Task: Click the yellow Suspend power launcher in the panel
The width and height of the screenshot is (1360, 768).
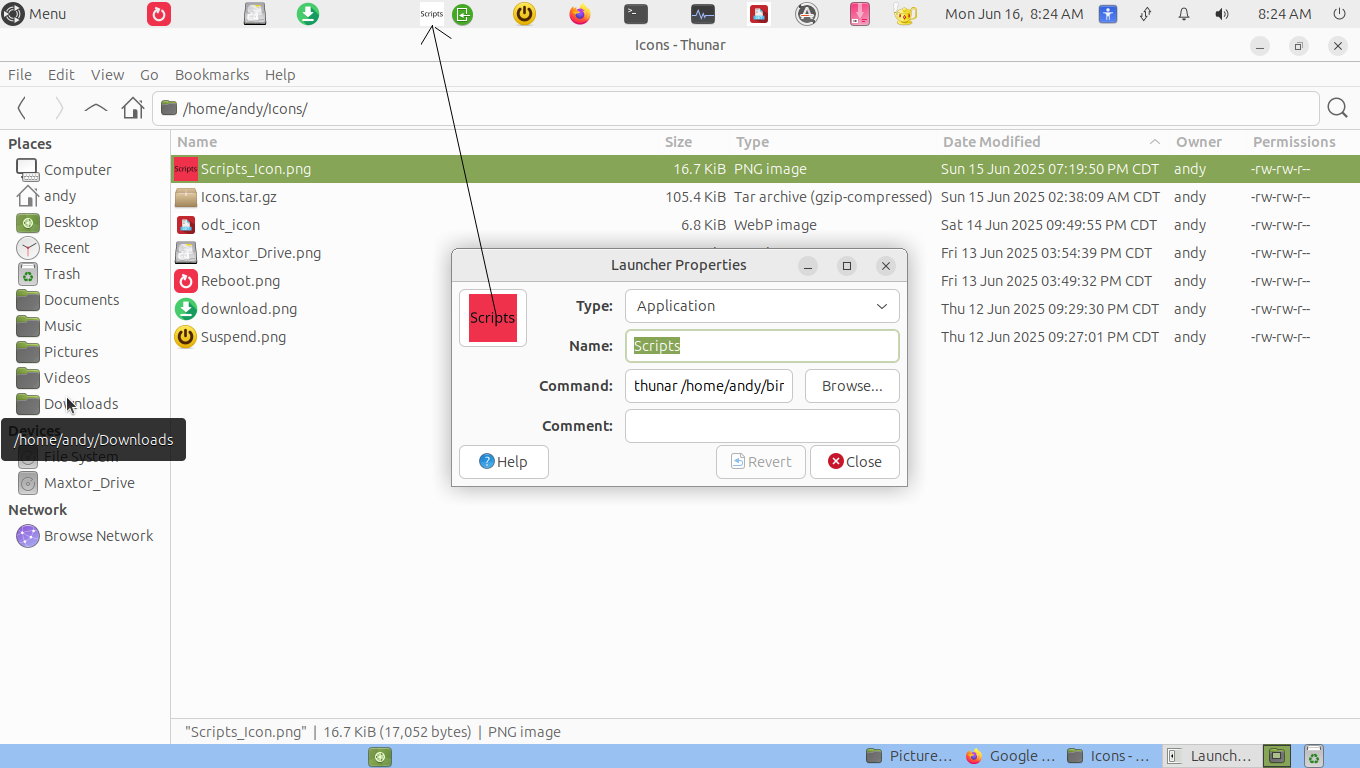Action: pyautogui.click(x=524, y=14)
